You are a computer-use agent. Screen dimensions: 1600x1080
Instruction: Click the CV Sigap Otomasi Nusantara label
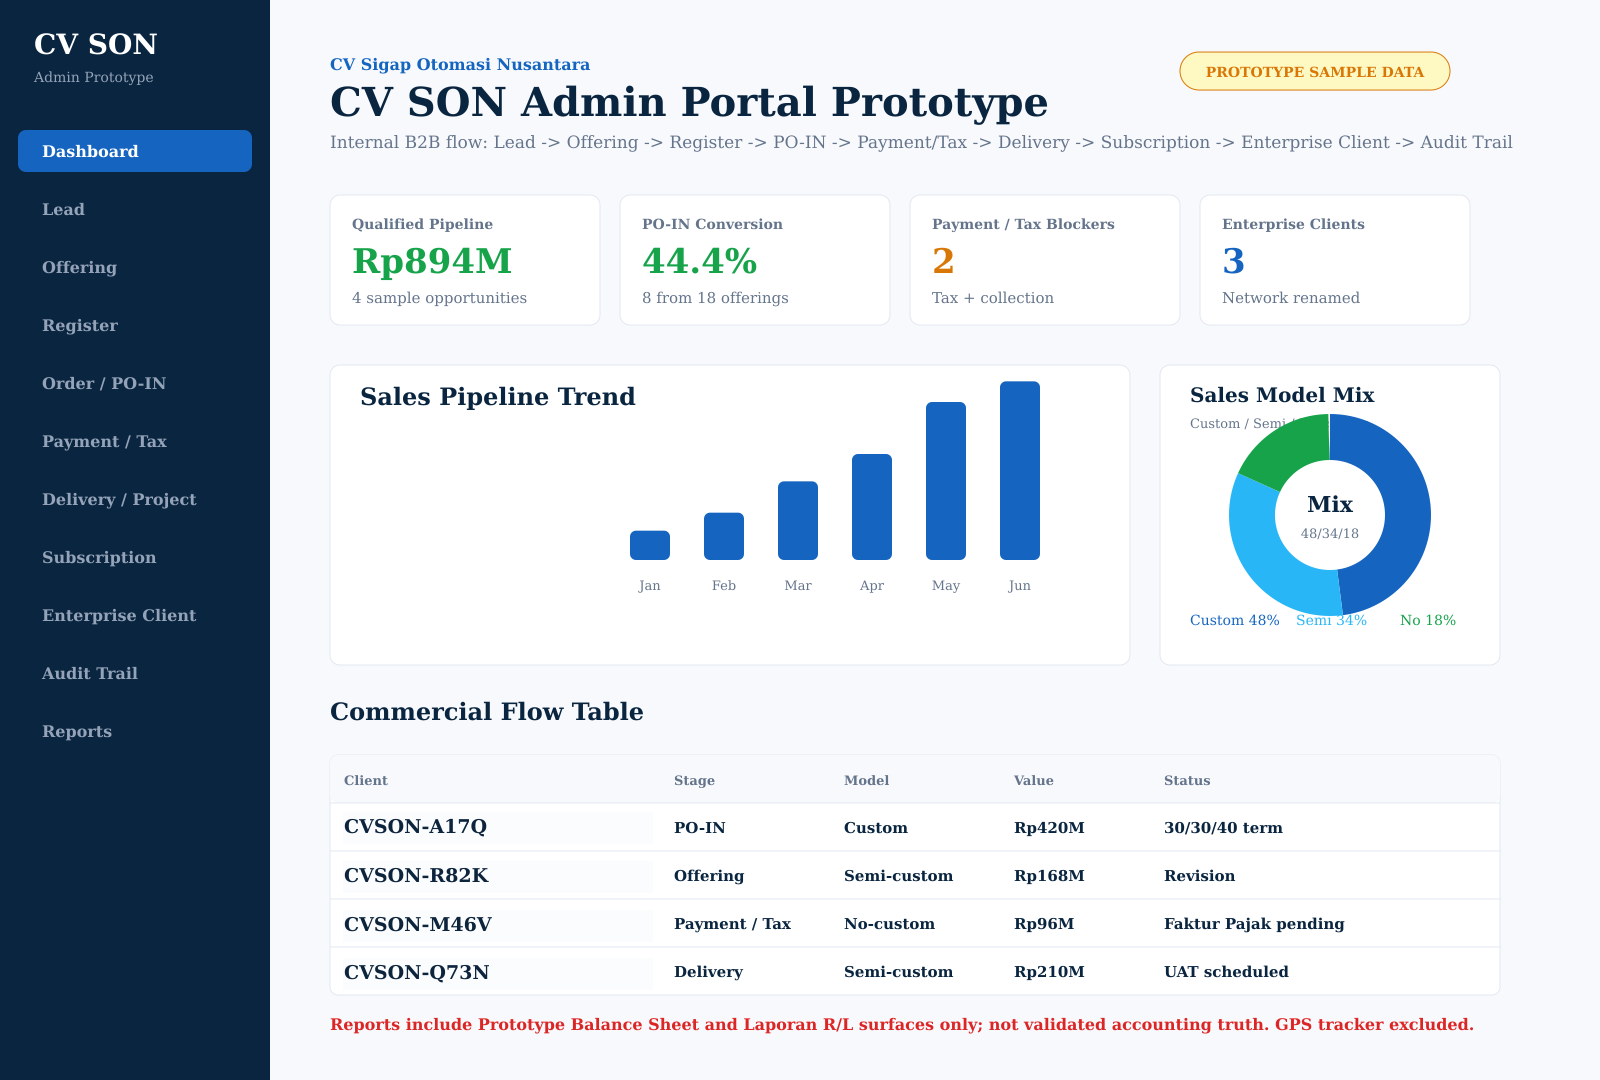pyautogui.click(x=460, y=64)
